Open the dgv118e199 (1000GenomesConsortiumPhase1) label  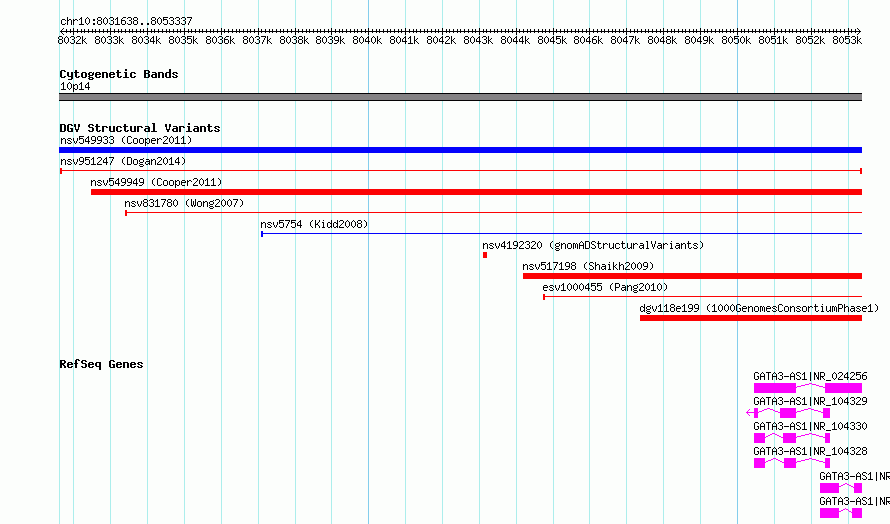coord(759,308)
